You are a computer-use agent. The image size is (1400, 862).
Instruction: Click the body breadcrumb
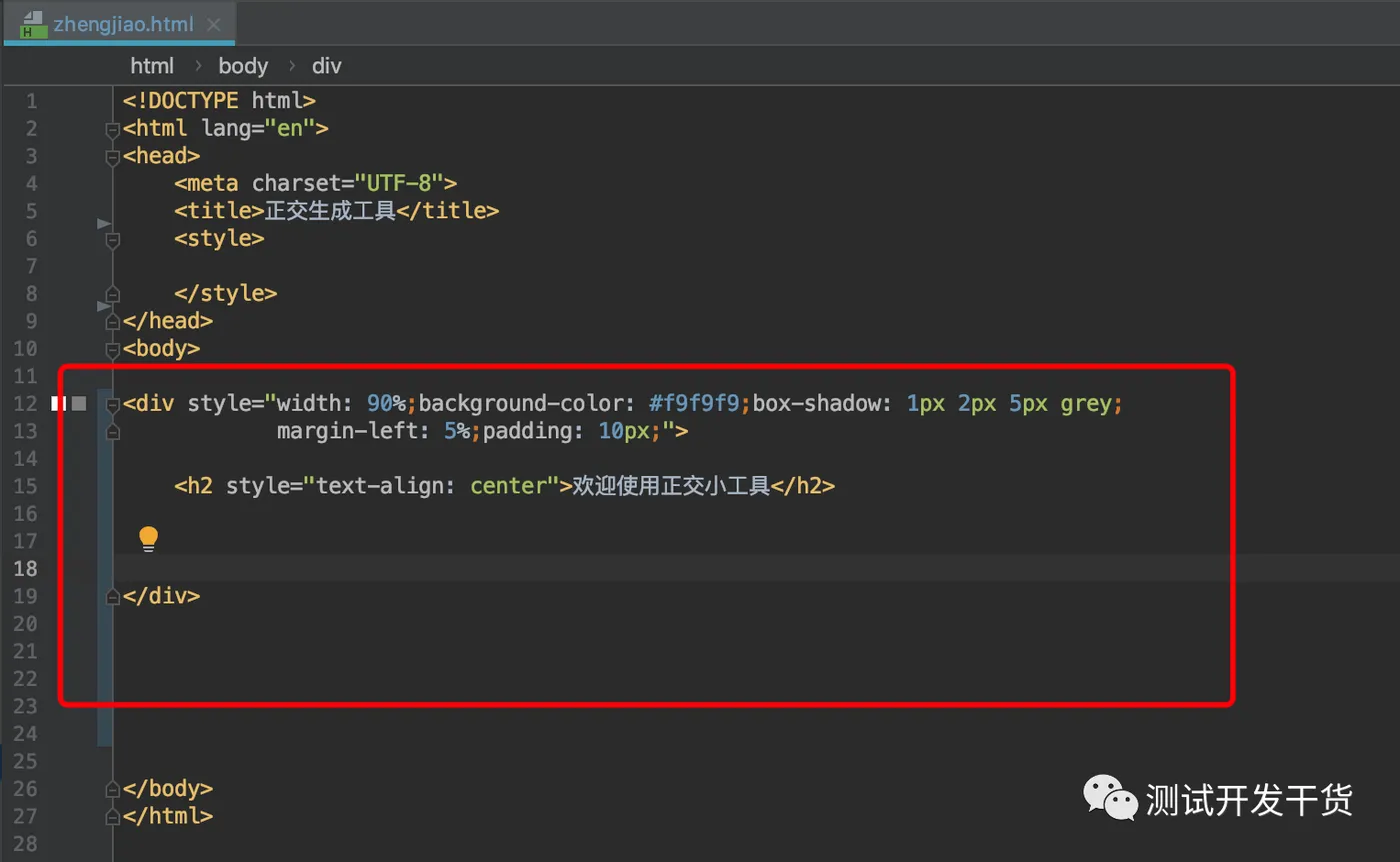point(243,66)
